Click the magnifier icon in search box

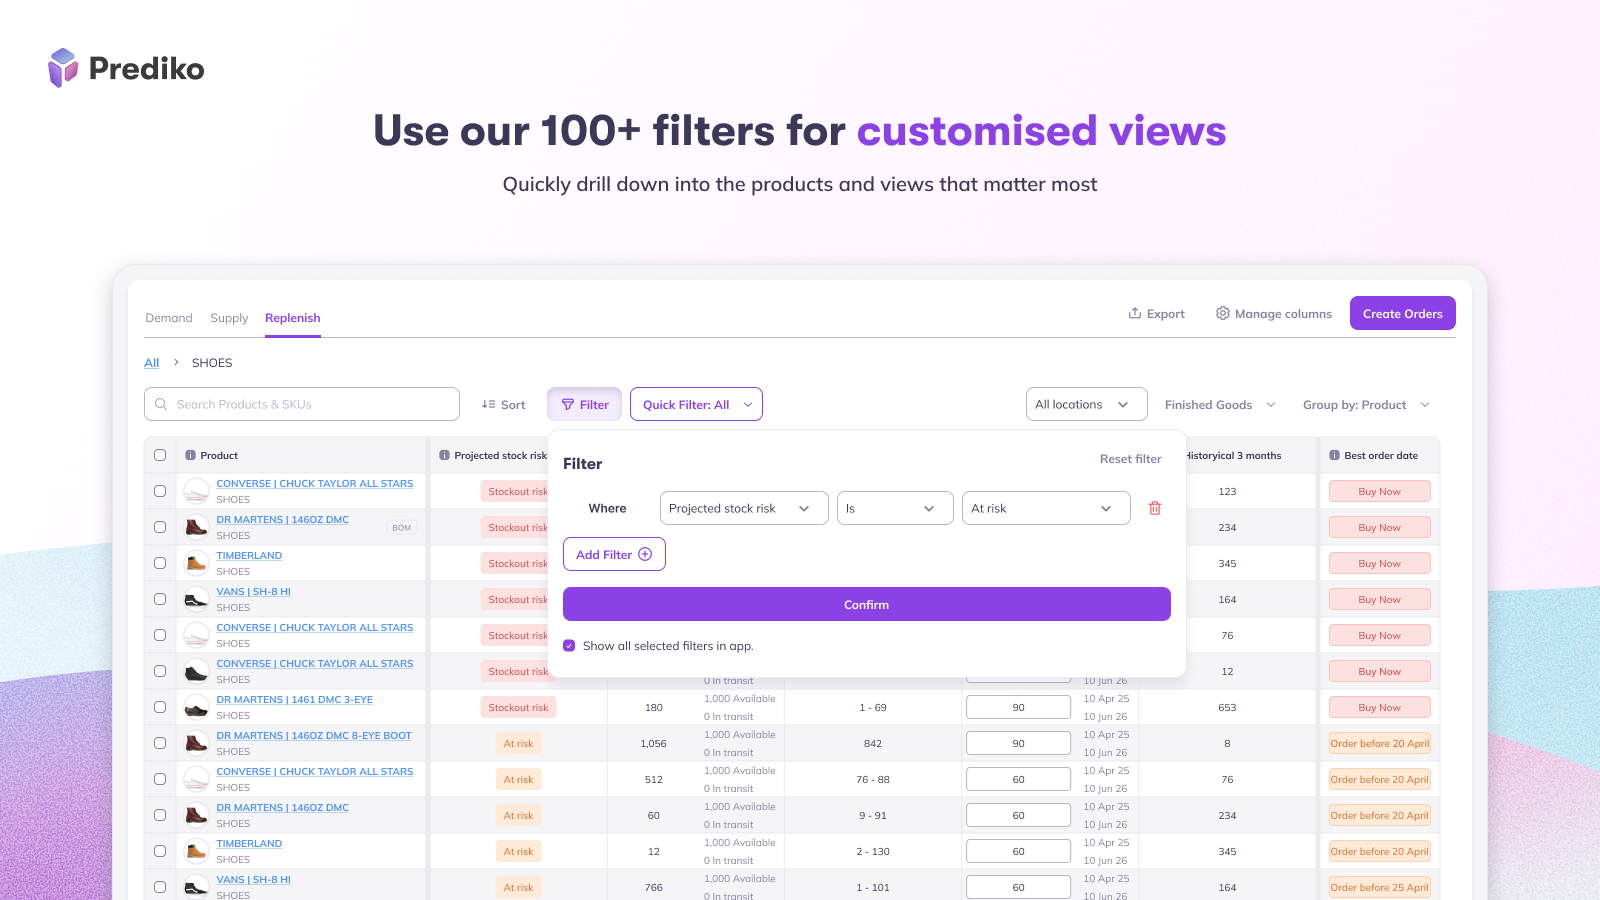pyautogui.click(x=161, y=404)
